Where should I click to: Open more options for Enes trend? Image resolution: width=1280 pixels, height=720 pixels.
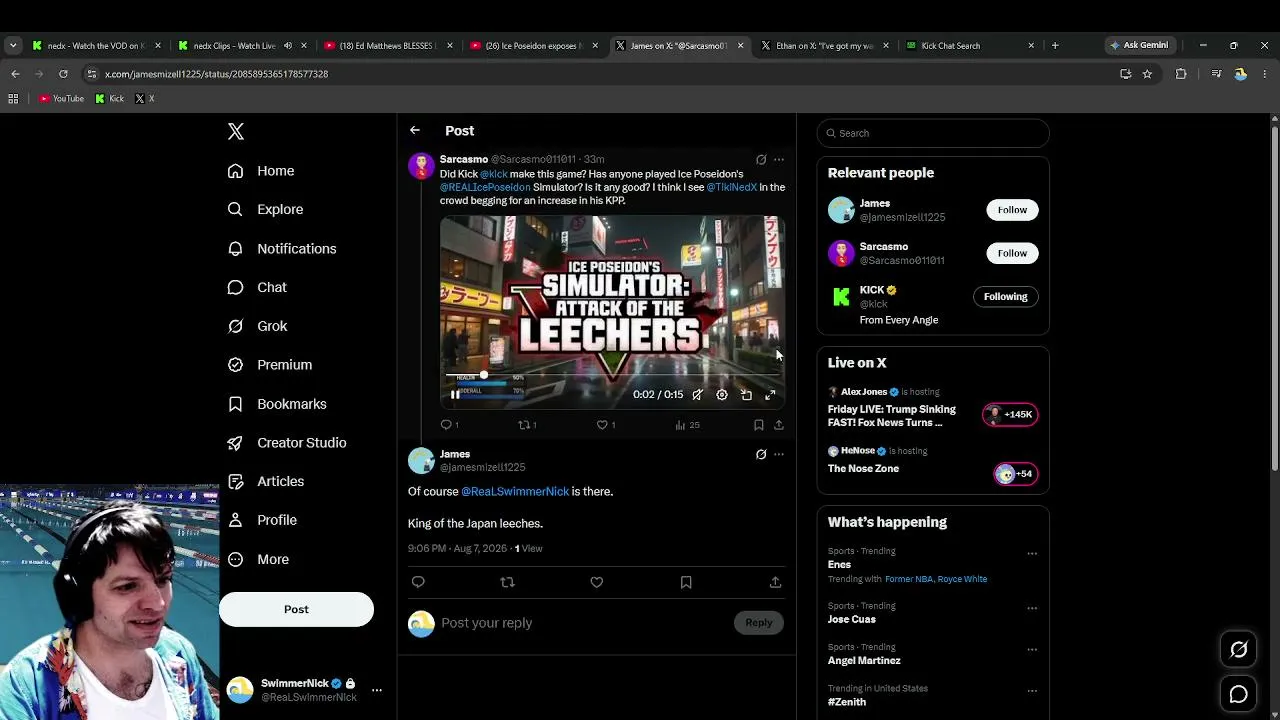[x=1032, y=553]
